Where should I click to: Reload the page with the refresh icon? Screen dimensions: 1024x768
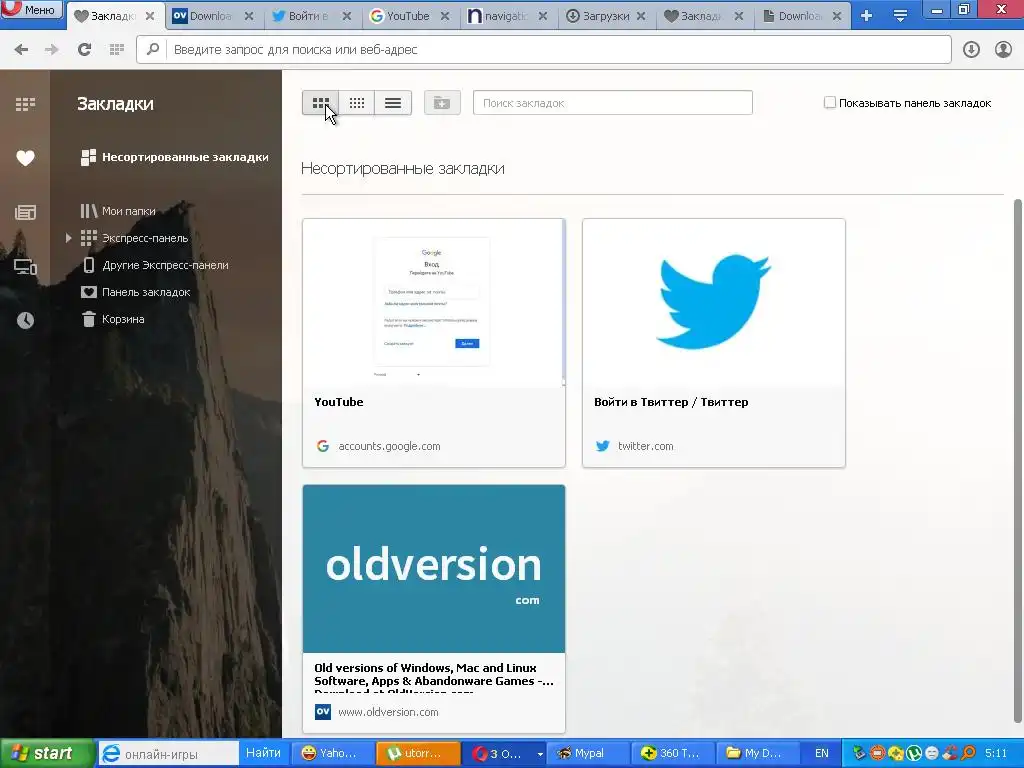pos(84,50)
